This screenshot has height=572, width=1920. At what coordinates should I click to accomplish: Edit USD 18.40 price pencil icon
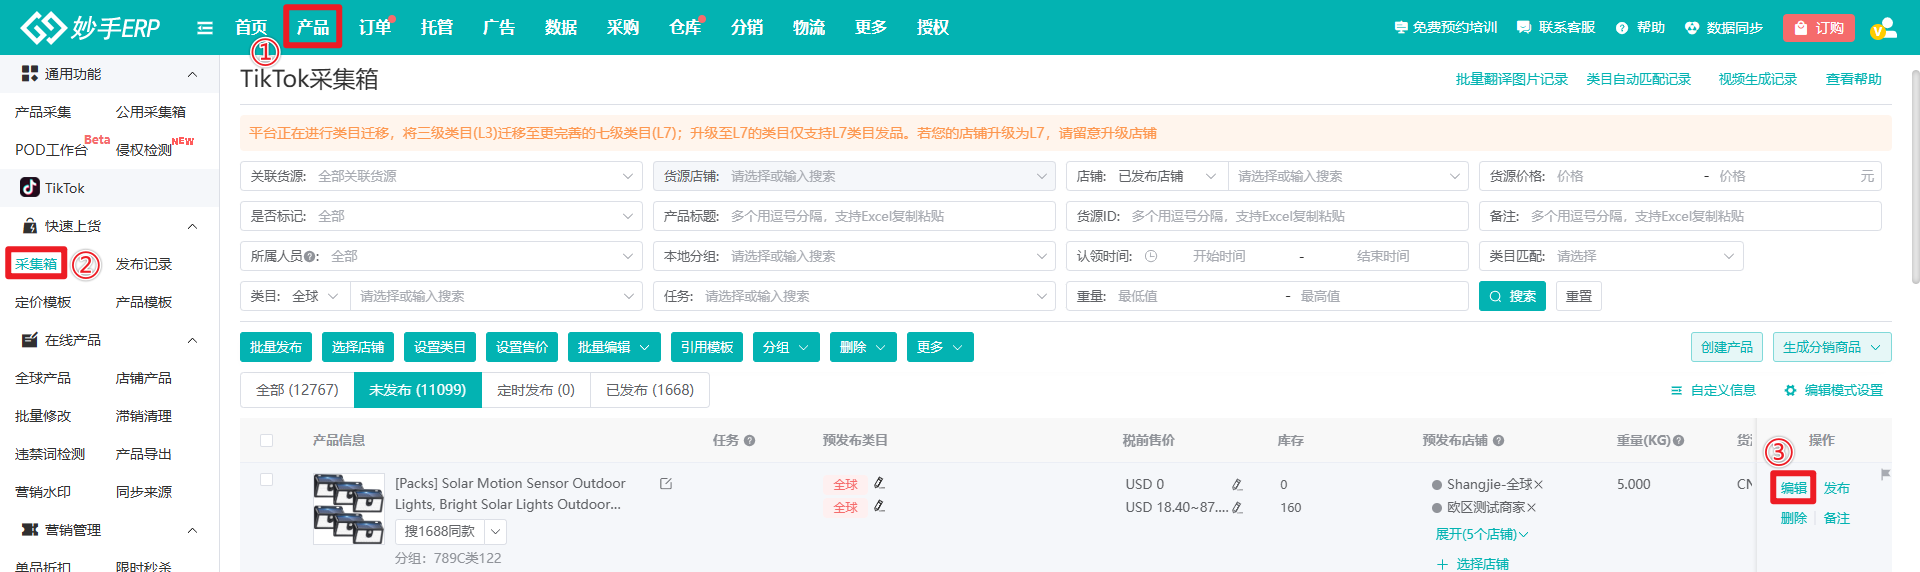pos(1237,507)
